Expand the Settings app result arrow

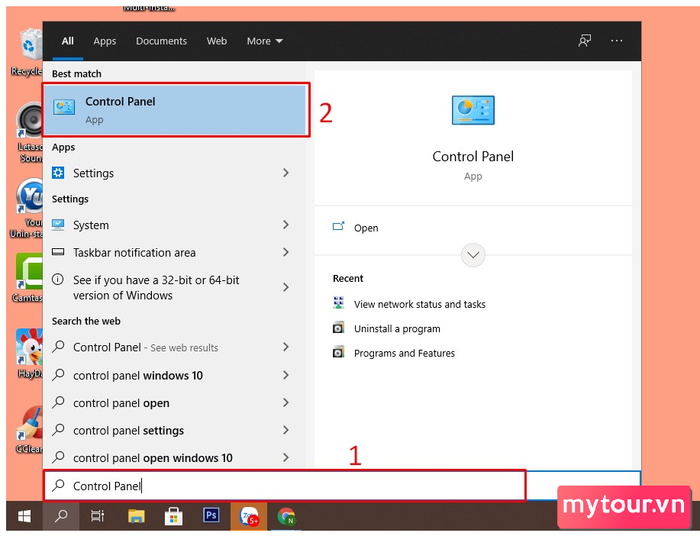286,173
